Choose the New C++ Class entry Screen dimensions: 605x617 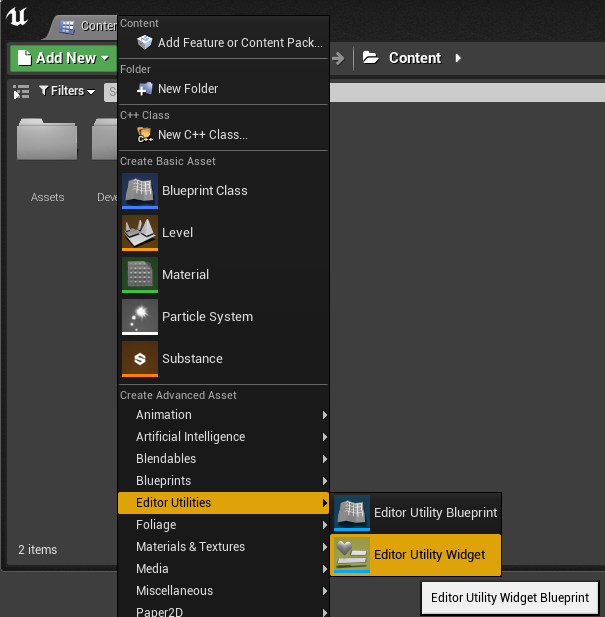click(x=223, y=135)
